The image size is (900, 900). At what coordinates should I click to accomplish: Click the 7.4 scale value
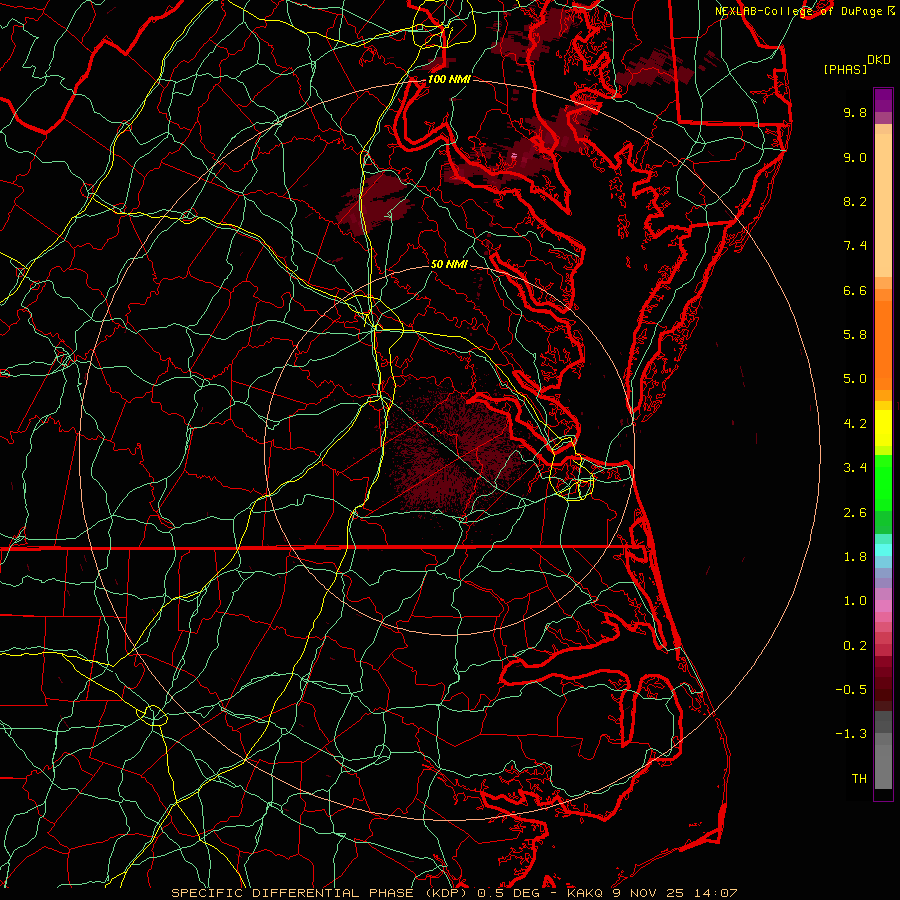[855, 246]
